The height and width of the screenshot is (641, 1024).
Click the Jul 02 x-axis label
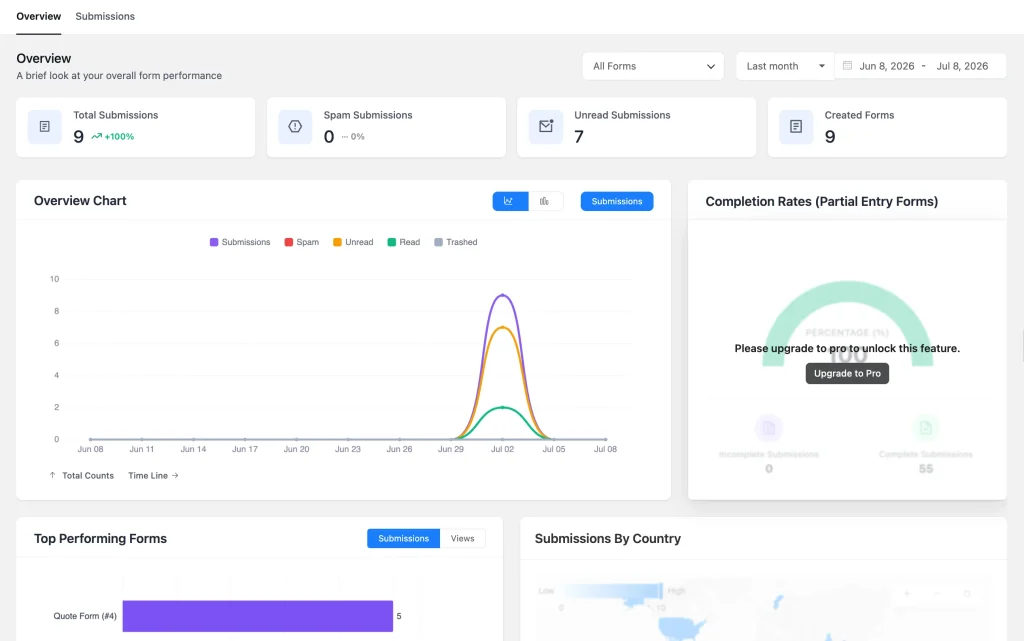pos(502,449)
